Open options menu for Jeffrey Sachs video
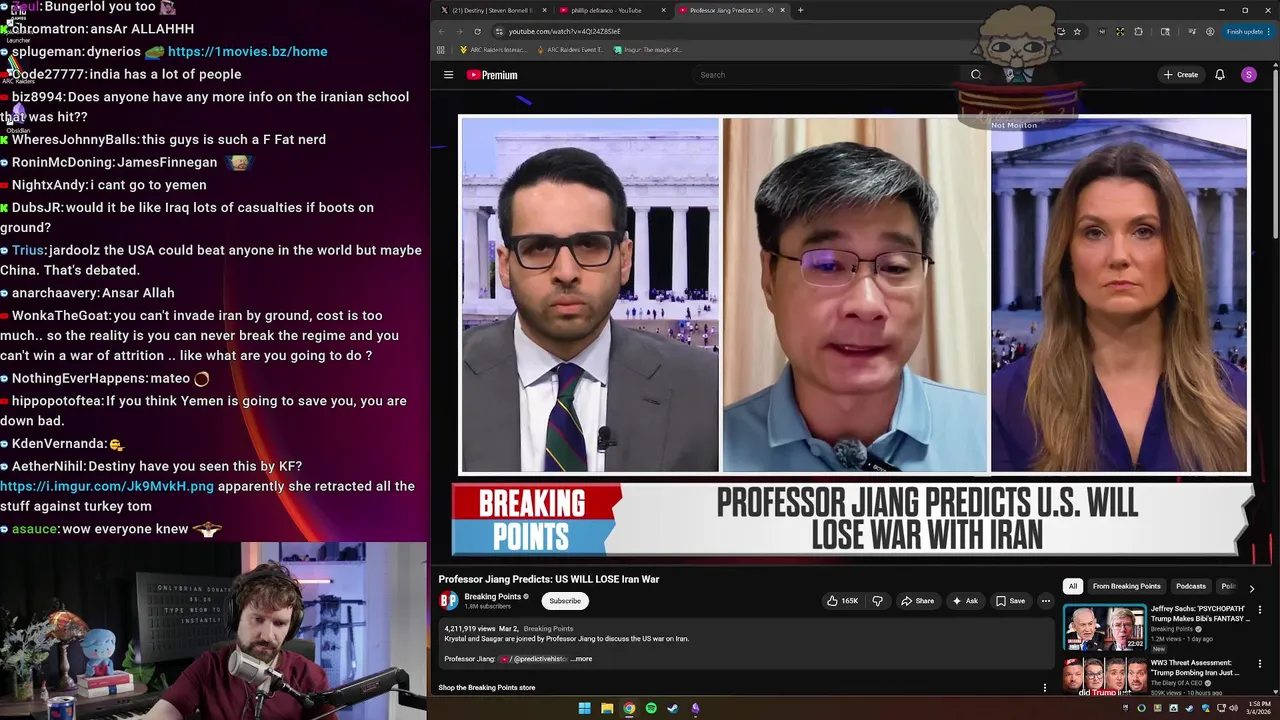The image size is (1280, 720). click(x=1260, y=610)
